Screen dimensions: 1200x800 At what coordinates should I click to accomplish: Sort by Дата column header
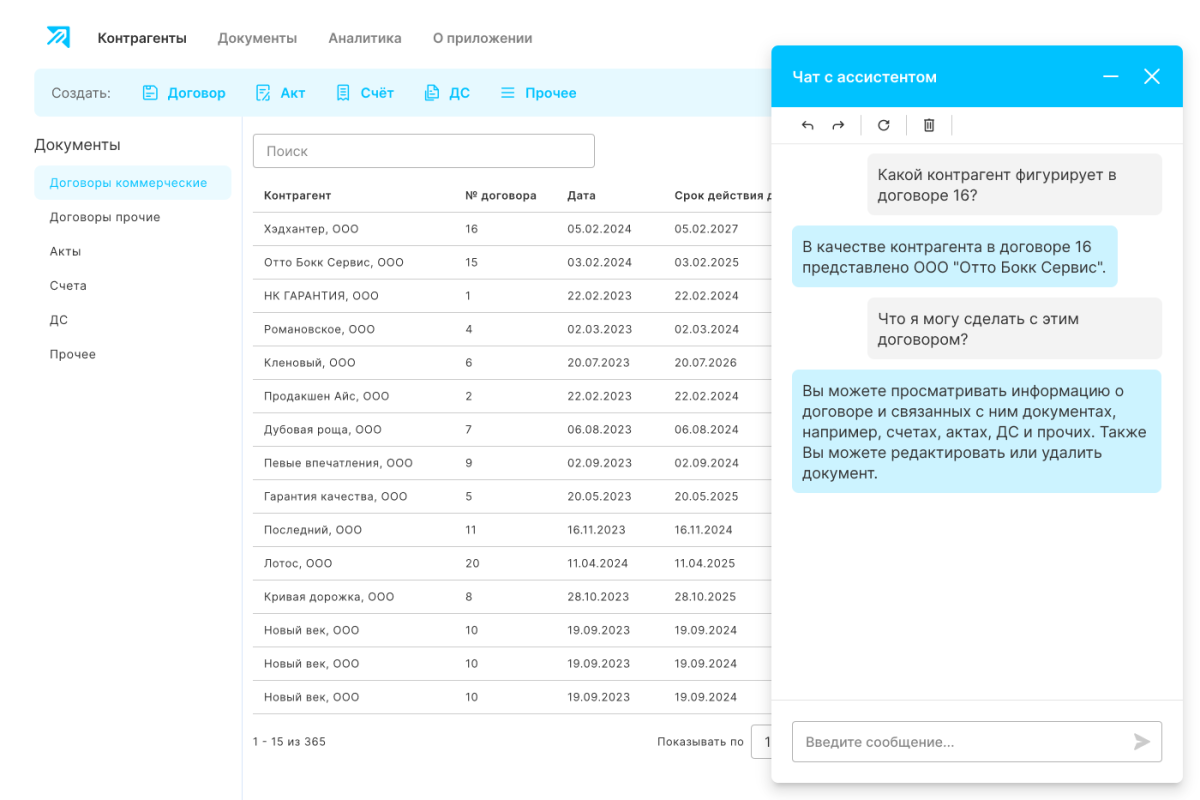581,195
